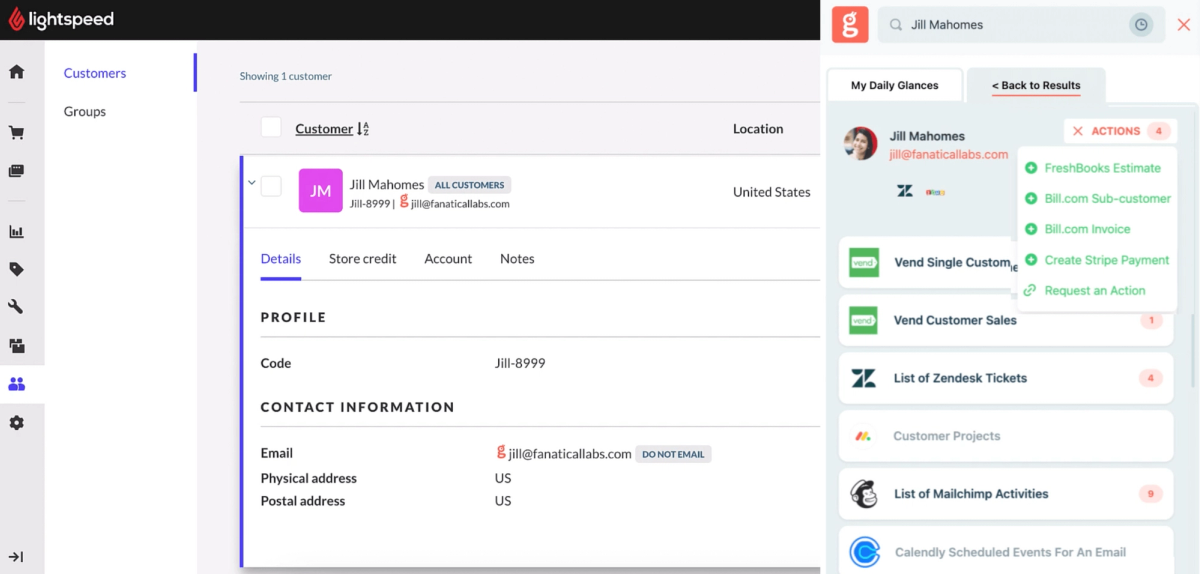This screenshot has height=574, width=1200.
Task: Click the Jill-8999 code value
Action: click(x=520, y=363)
